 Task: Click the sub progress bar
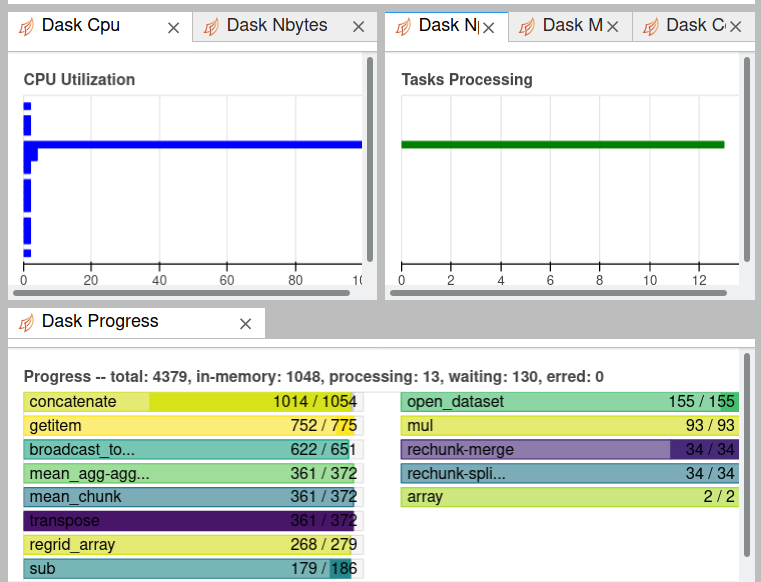click(193, 568)
